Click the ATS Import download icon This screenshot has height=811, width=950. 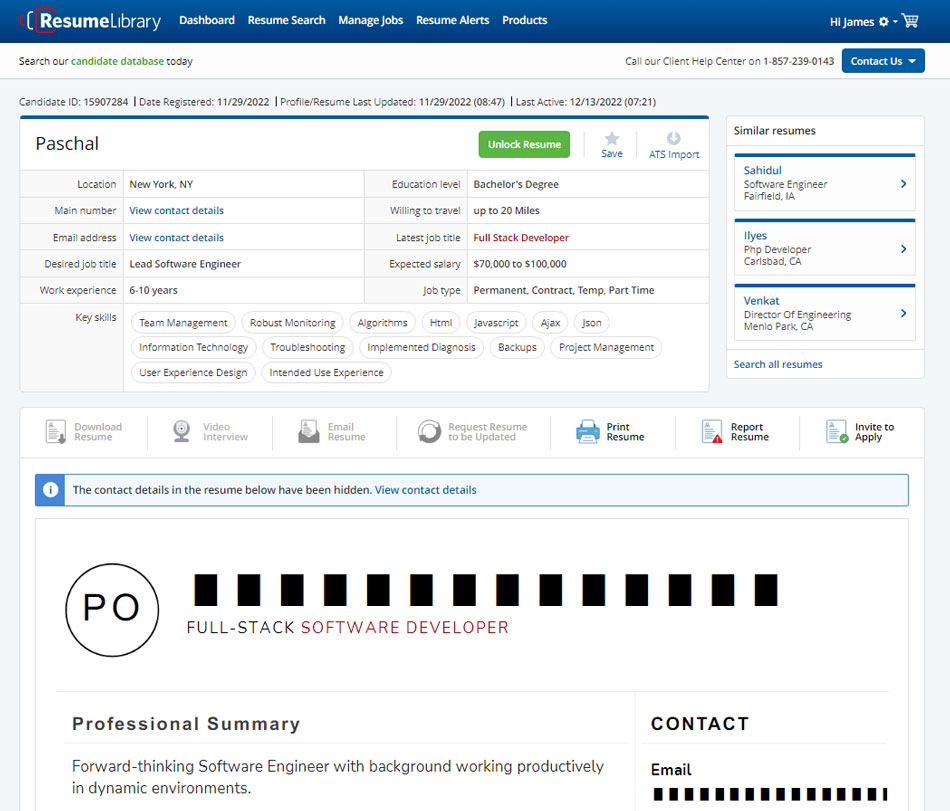673,140
